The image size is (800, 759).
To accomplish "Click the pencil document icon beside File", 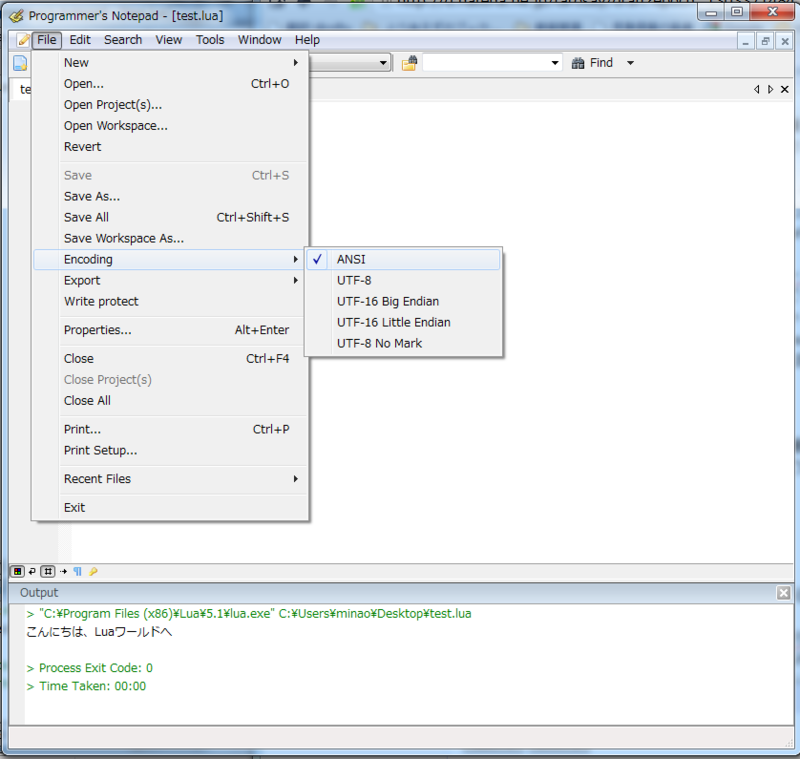I will point(22,40).
